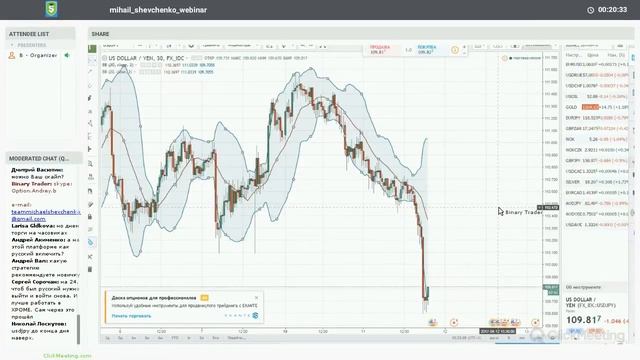Select the lock drawings icon in chart sidebar
The image size is (640, 360).
click(x=90, y=217)
